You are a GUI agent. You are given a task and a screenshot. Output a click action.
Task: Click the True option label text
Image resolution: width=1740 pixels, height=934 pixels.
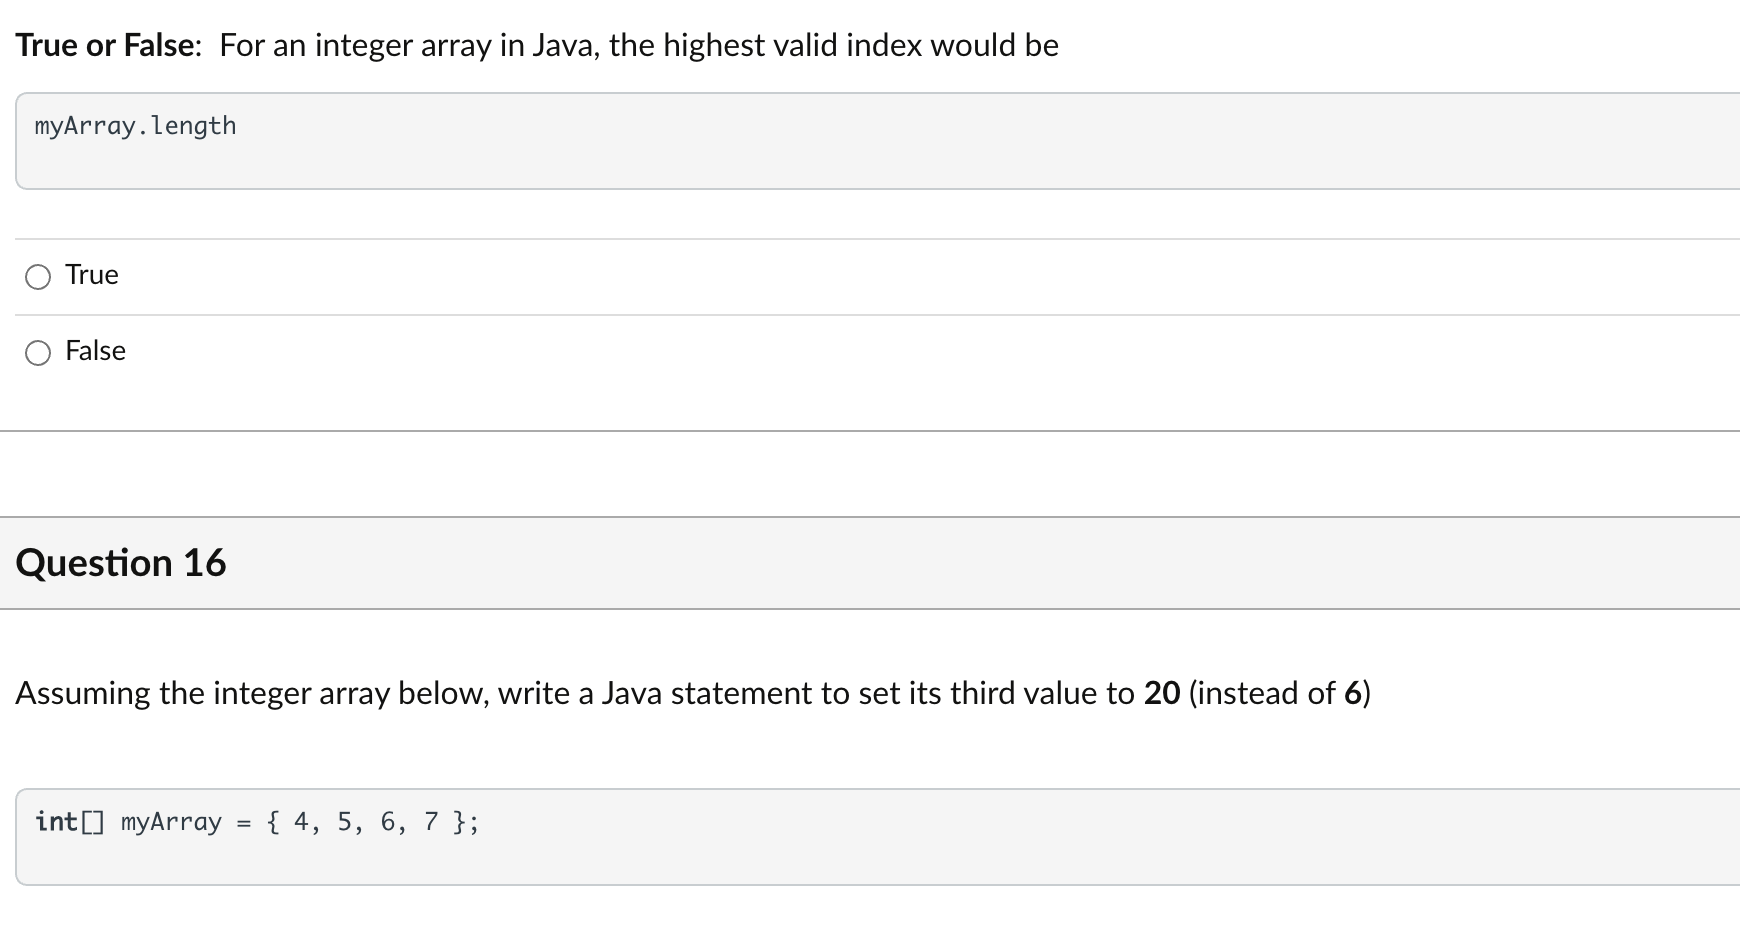(x=91, y=274)
